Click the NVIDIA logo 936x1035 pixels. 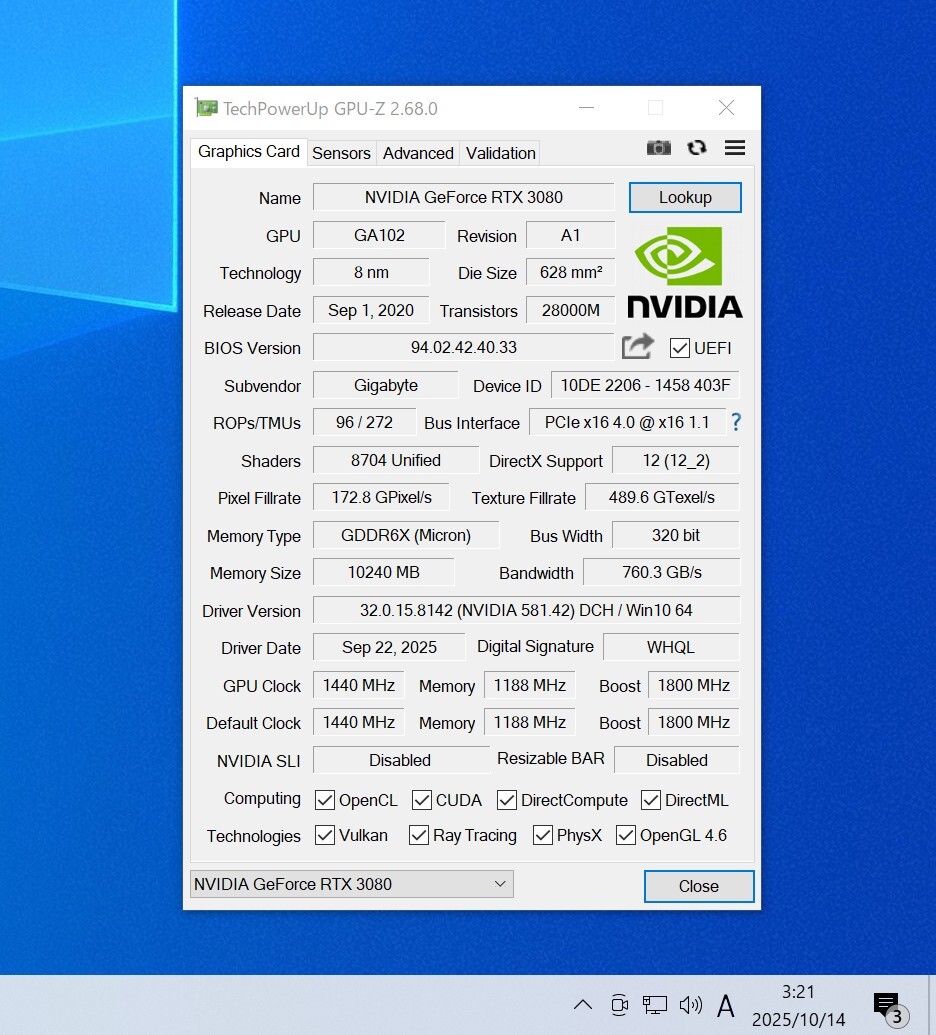coord(685,272)
